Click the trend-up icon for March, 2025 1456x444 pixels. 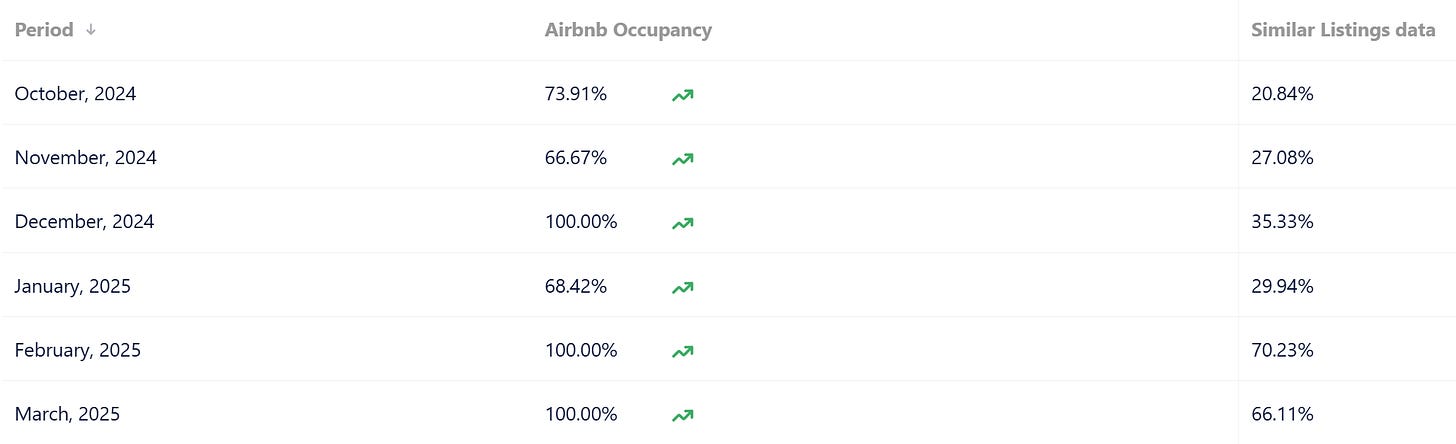pyautogui.click(x=683, y=415)
